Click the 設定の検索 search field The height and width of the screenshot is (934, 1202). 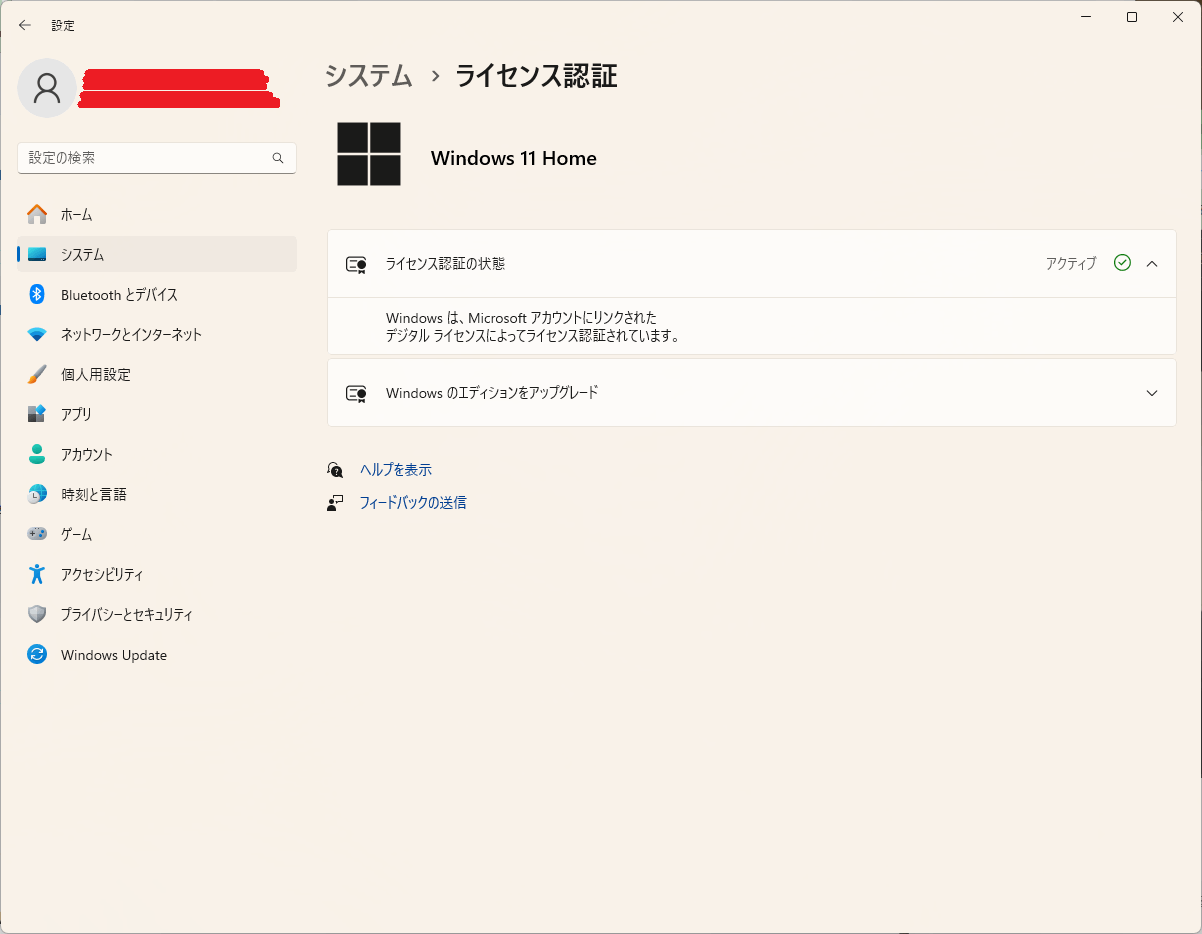157,158
